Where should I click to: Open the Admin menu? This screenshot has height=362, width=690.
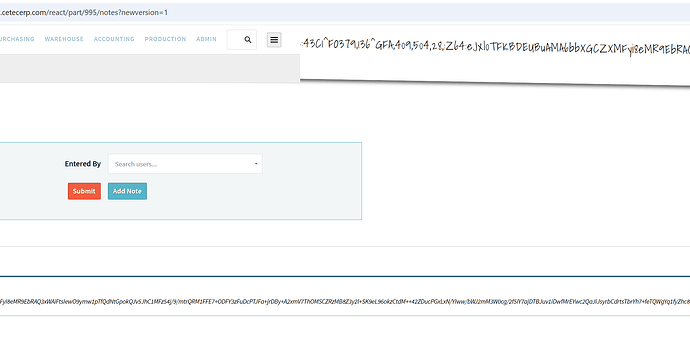[206, 39]
